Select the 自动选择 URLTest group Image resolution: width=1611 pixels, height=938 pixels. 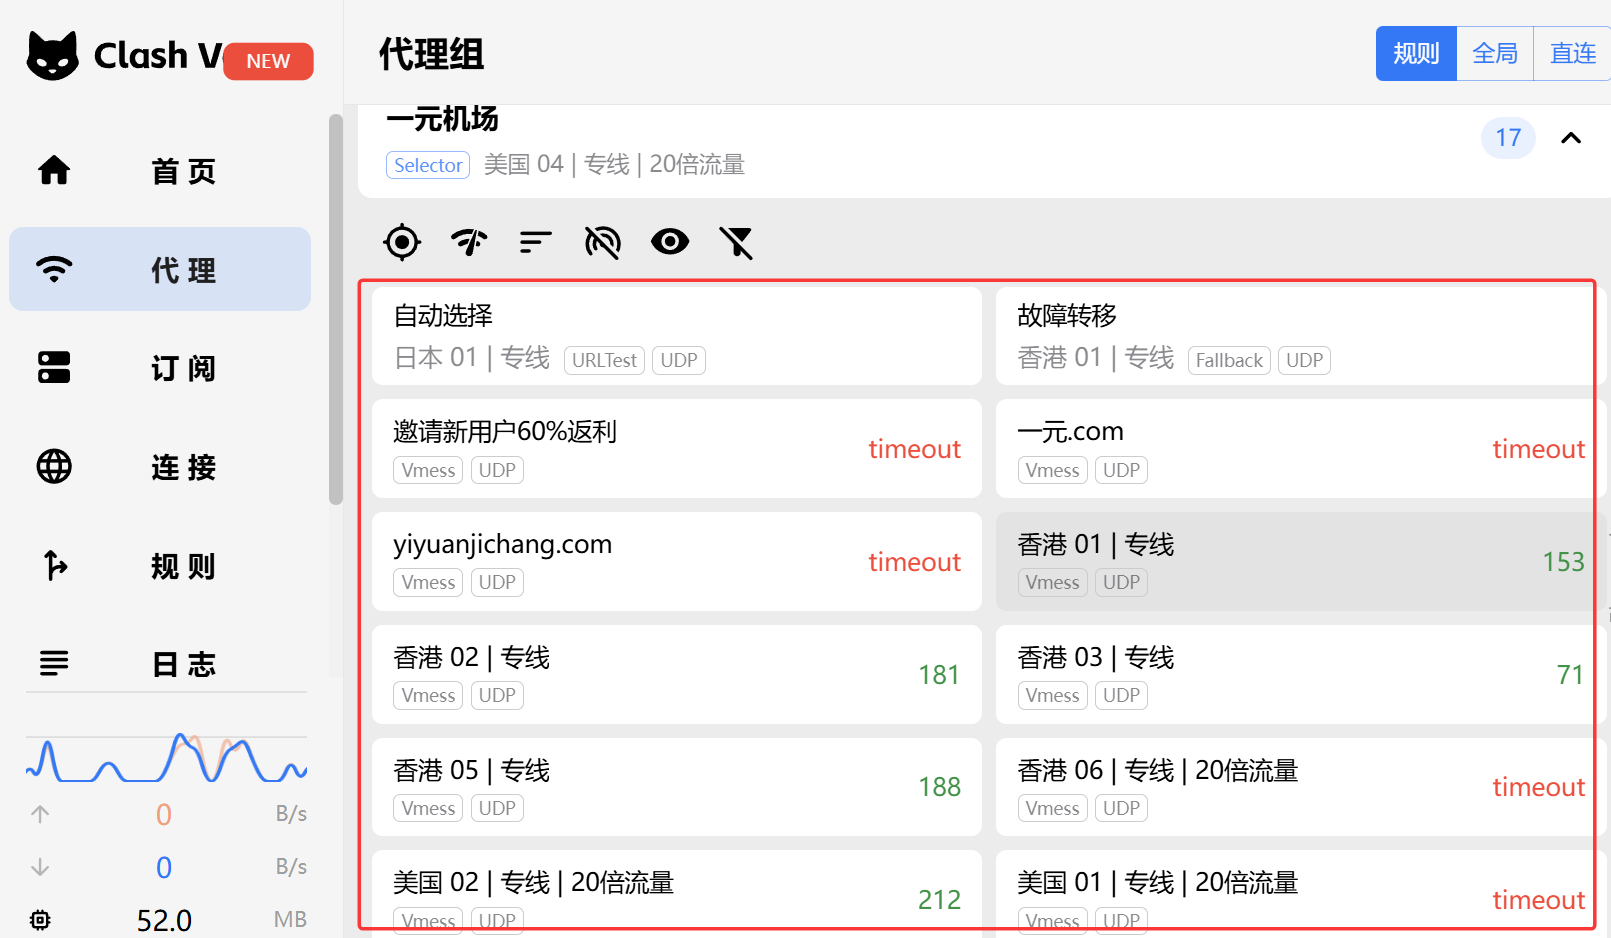[676, 336]
